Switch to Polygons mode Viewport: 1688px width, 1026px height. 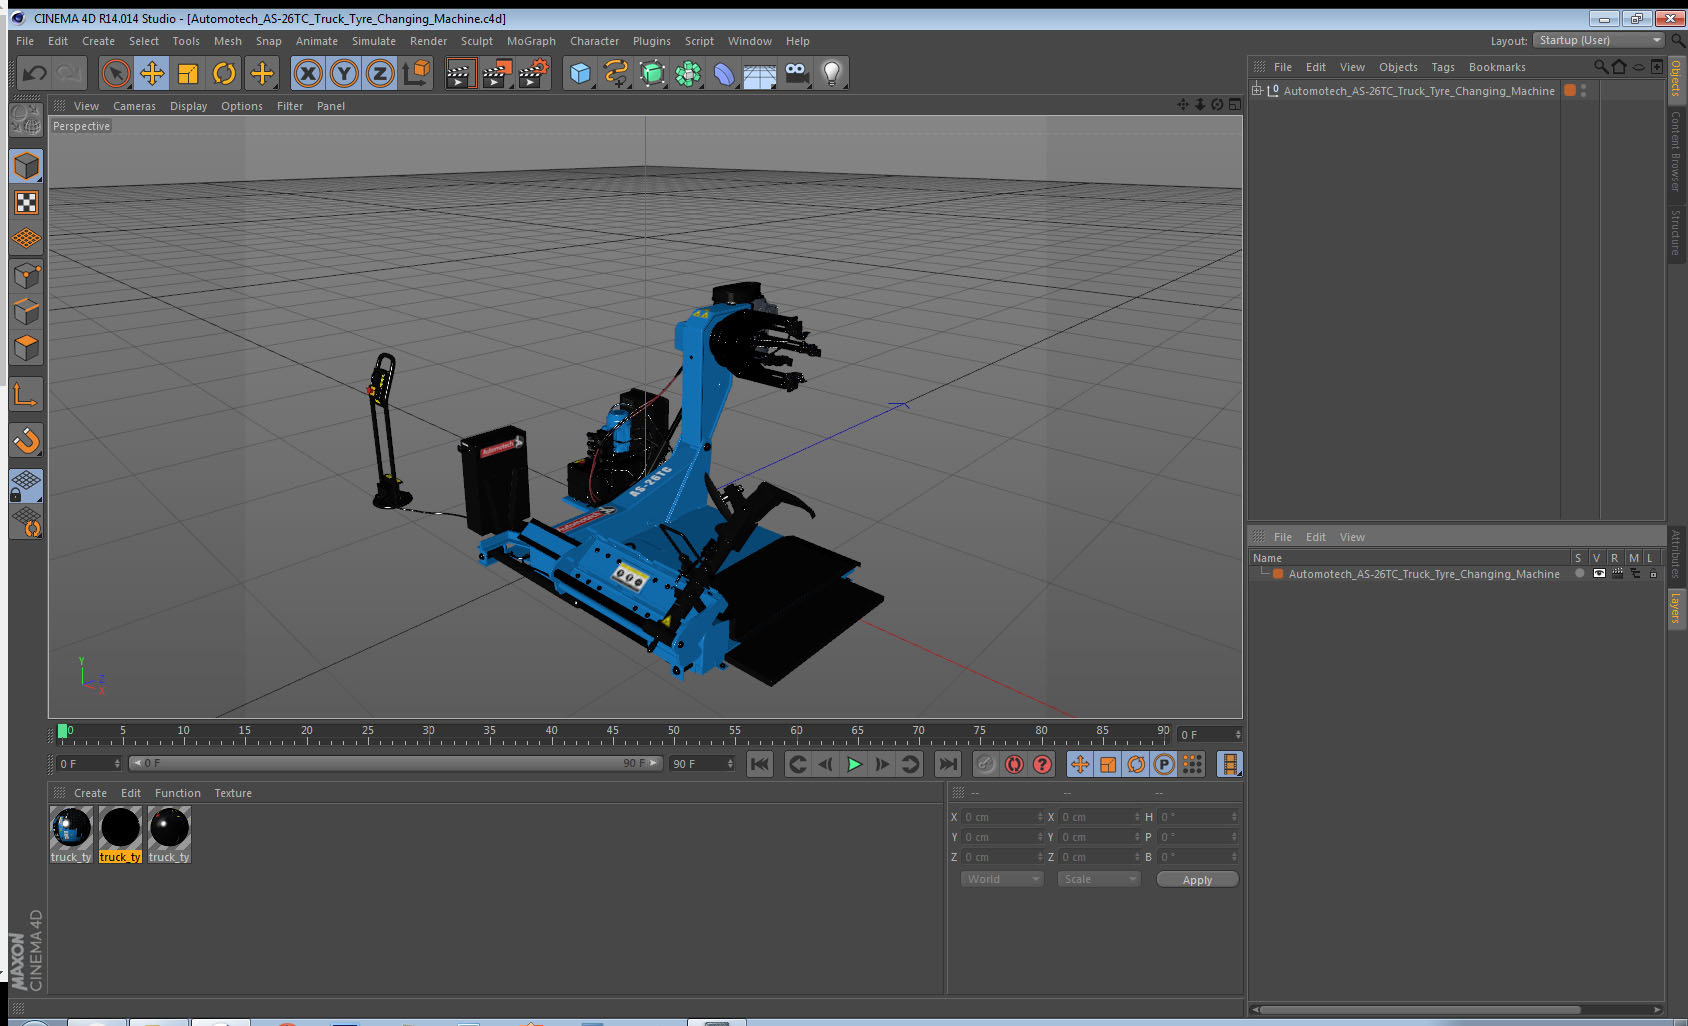26,348
